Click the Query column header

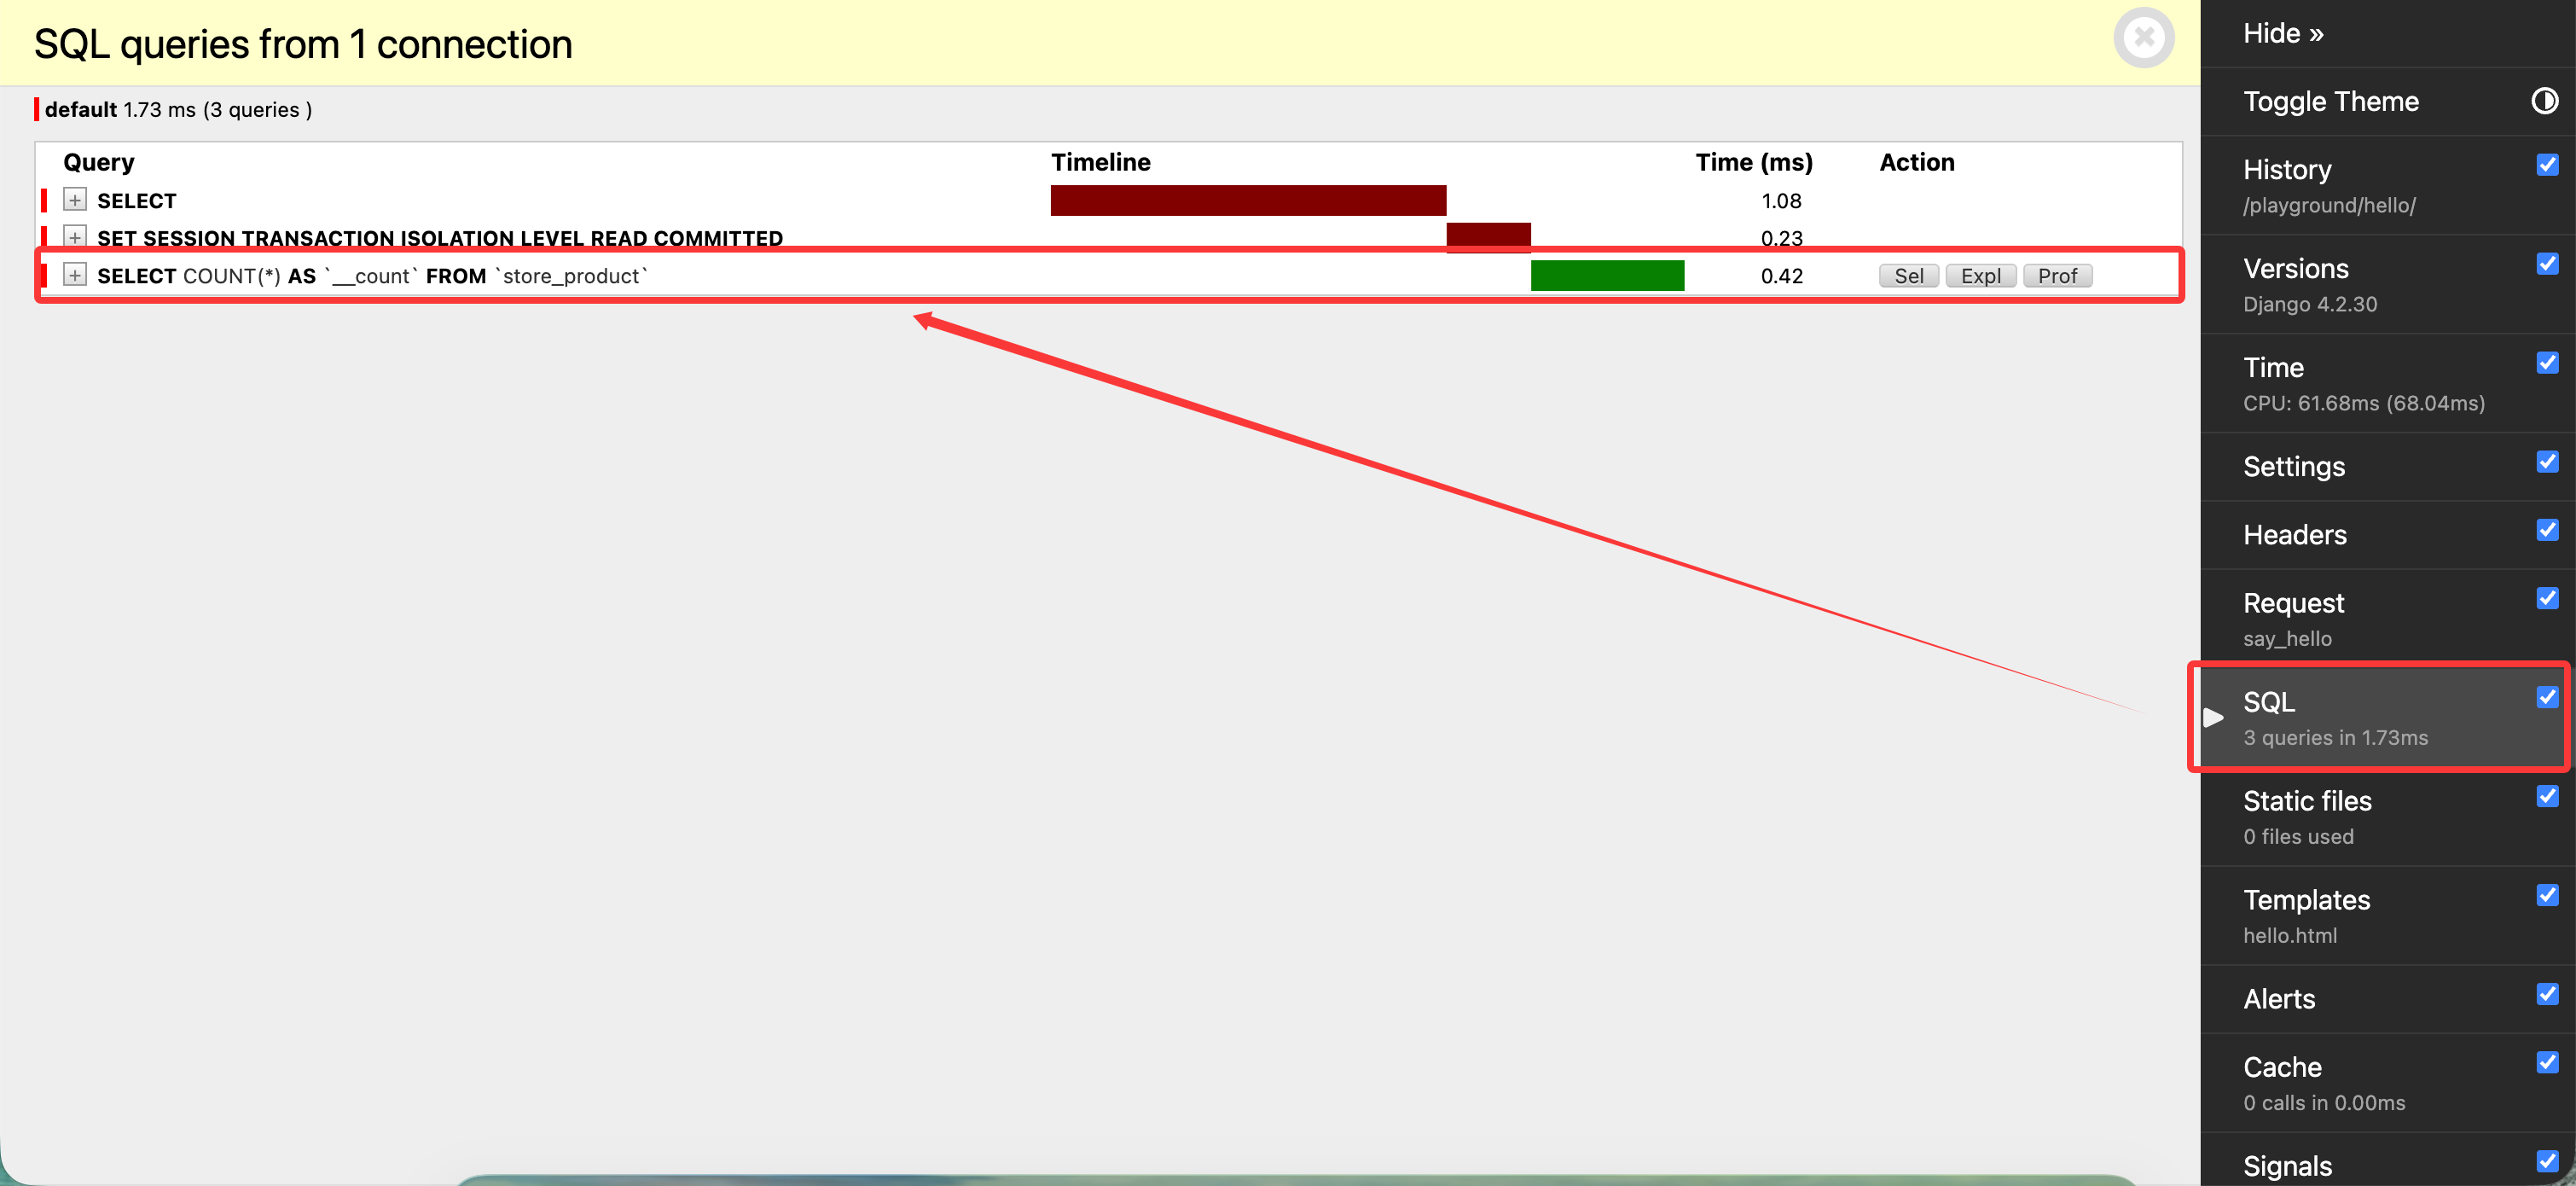pos(98,162)
